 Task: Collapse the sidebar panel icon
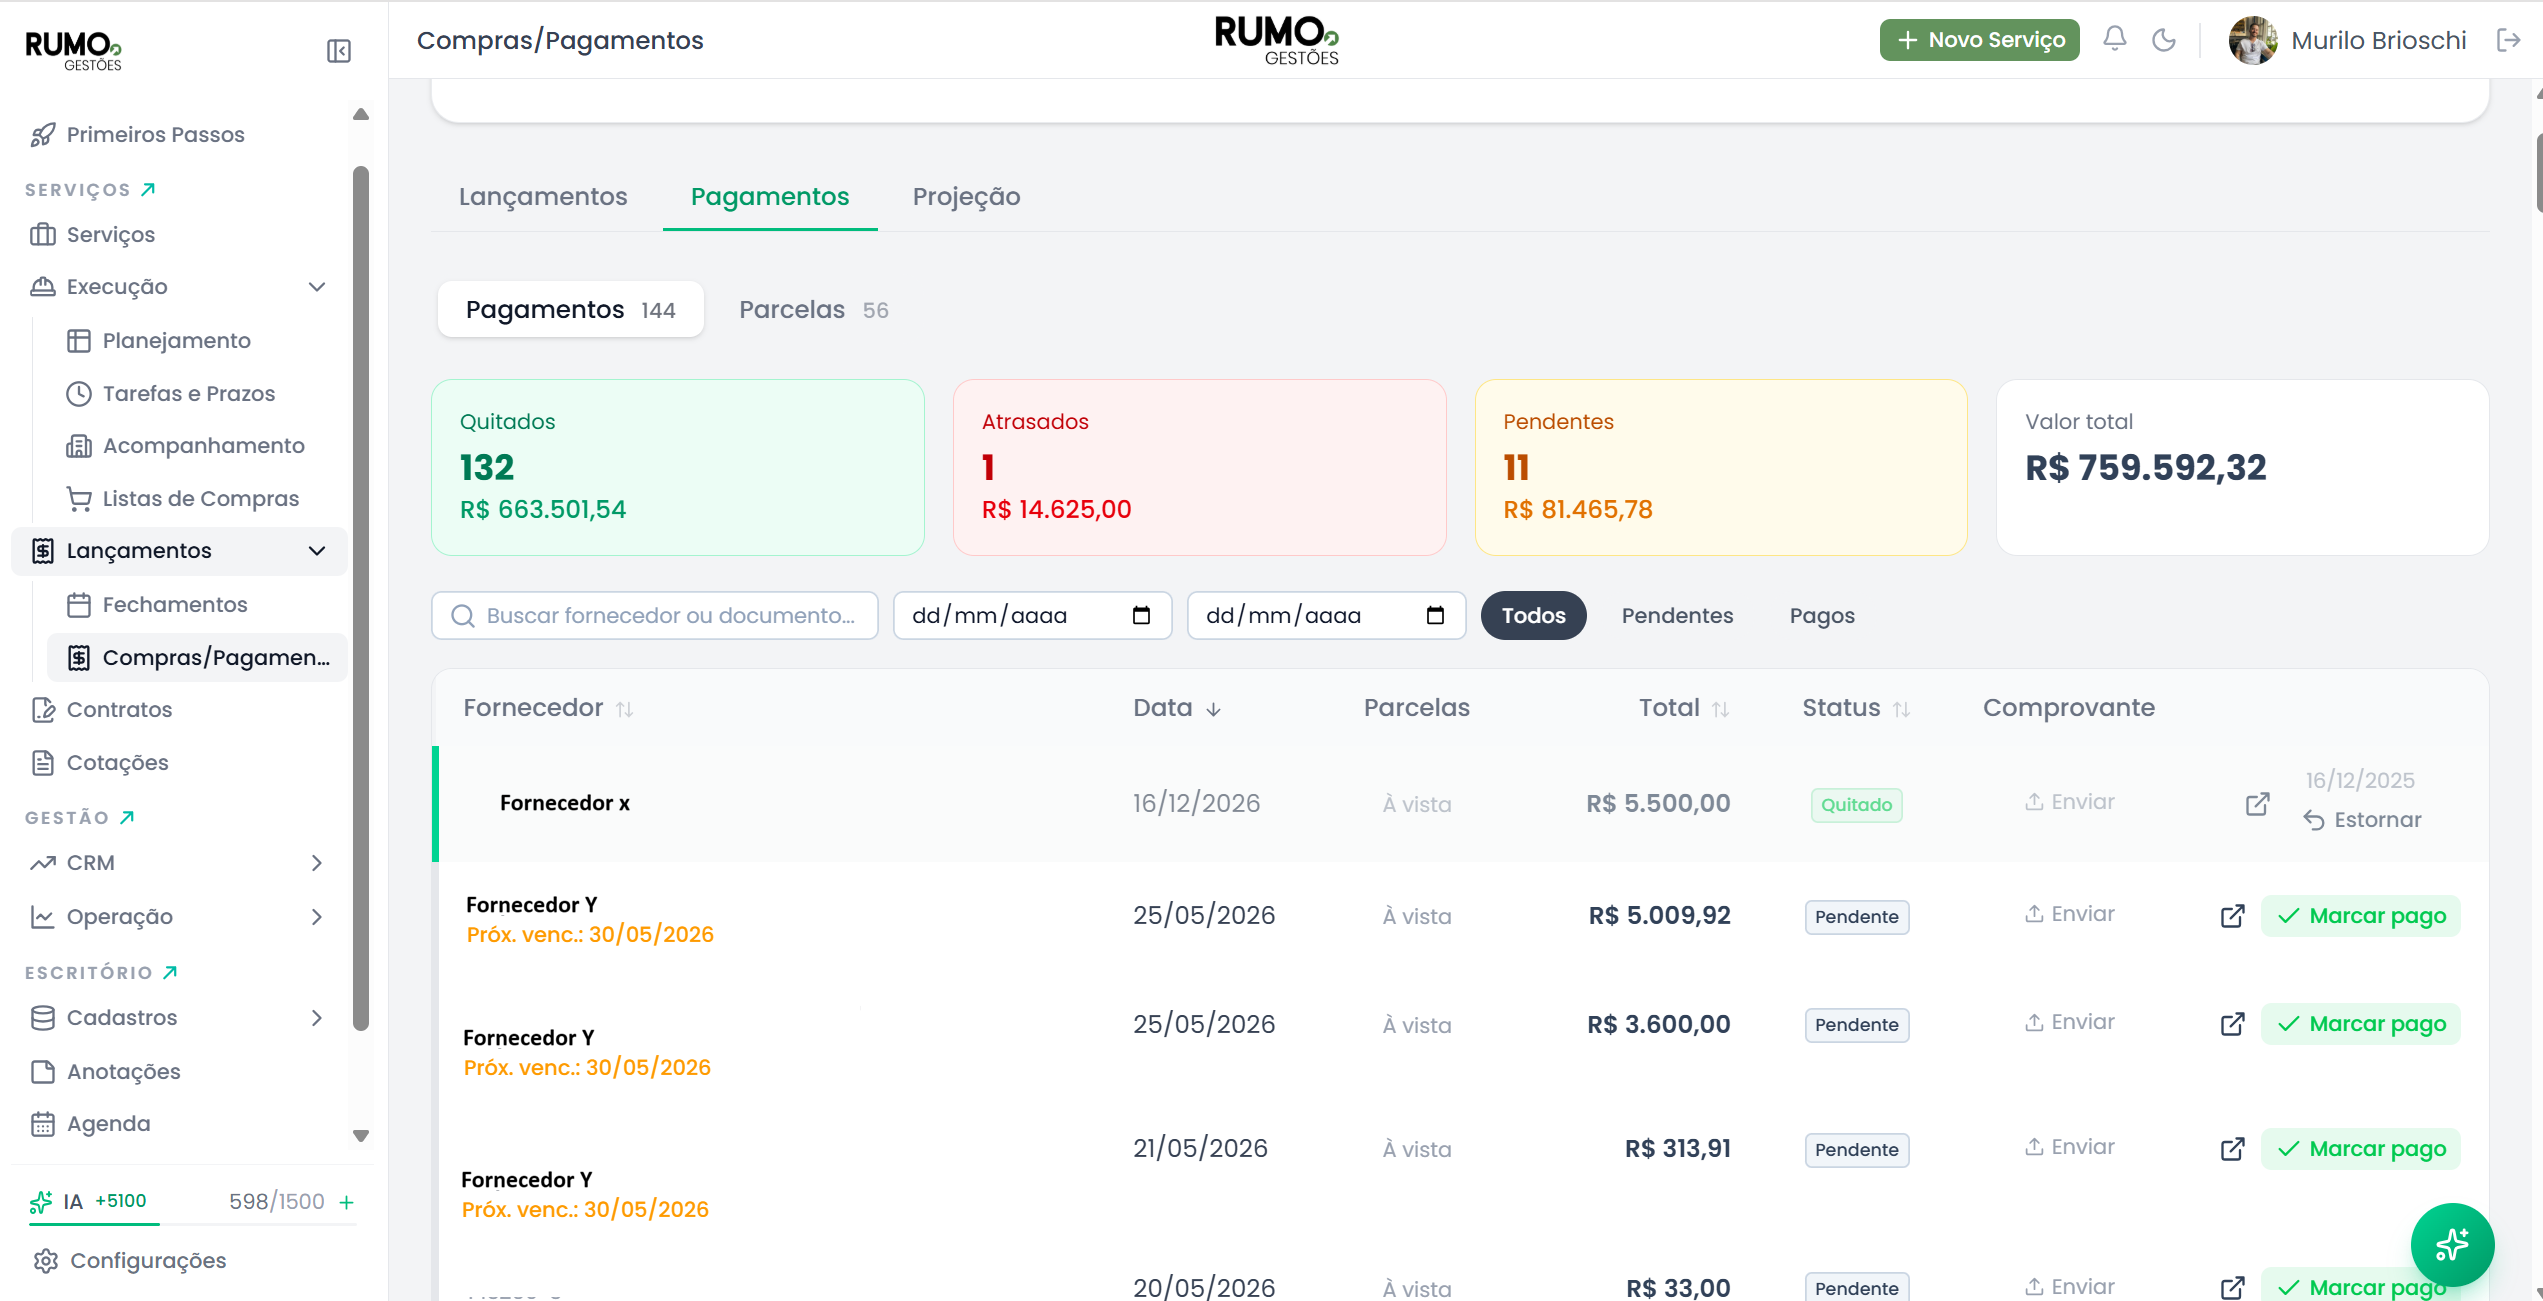click(339, 51)
